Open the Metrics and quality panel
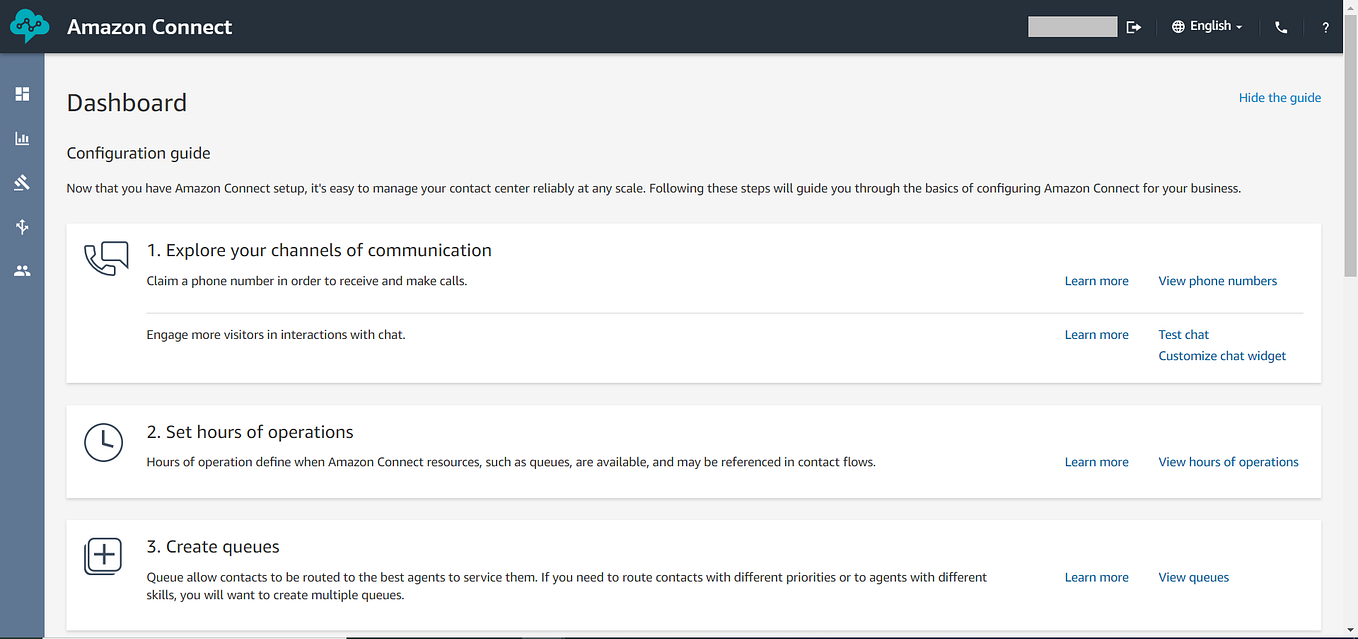 [22, 138]
